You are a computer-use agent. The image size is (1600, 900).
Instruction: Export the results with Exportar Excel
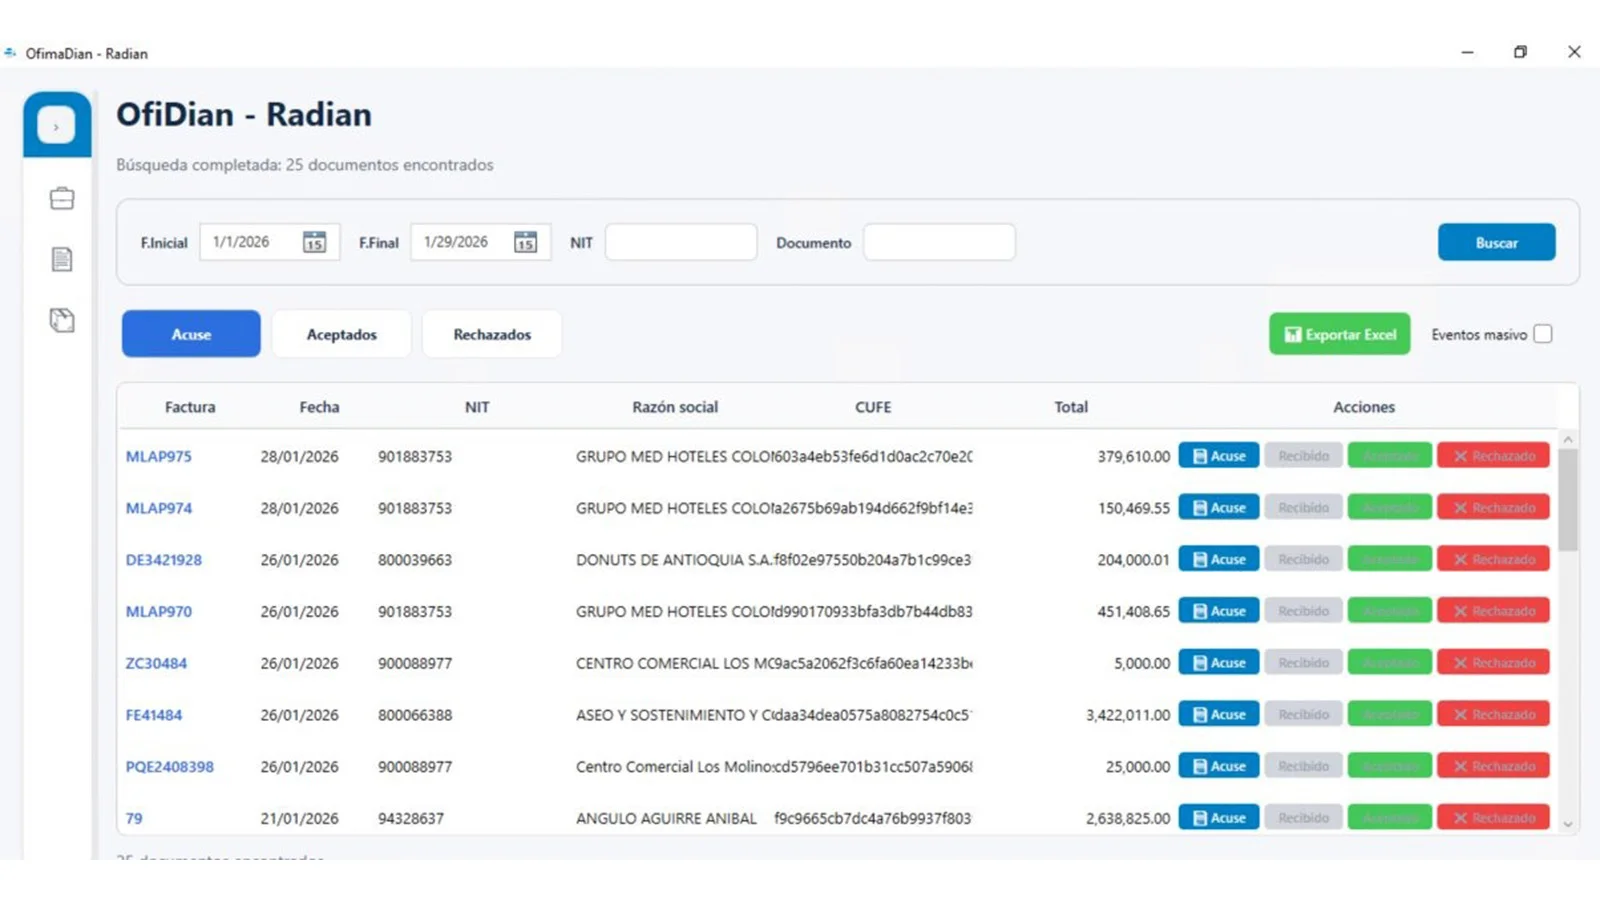[x=1339, y=334]
